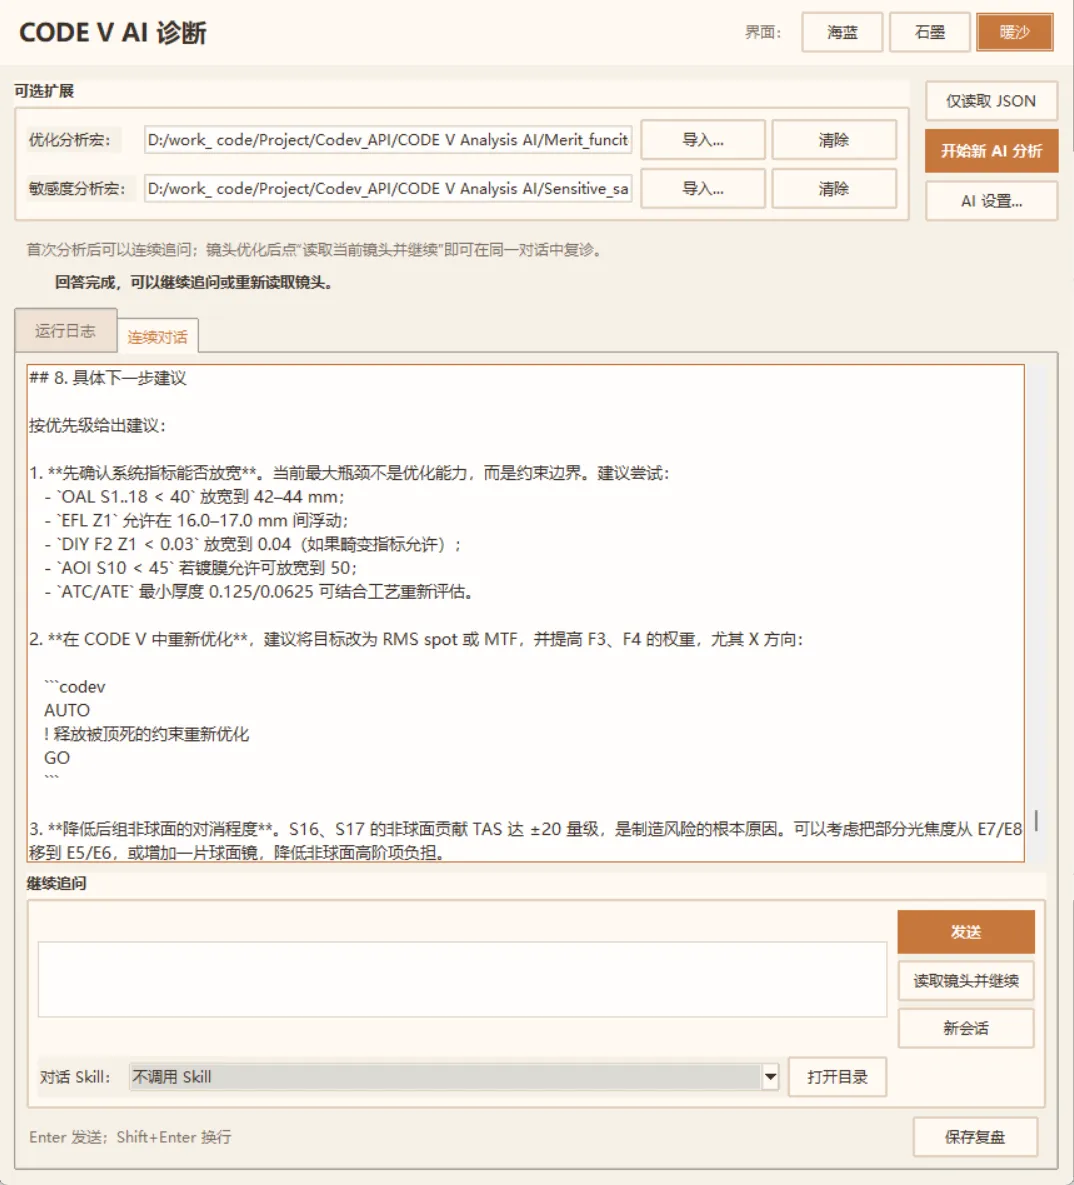Viewport: 1074px width, 1185px height.
Task: Start a 新会话
Action: [x=966, y=1029]
